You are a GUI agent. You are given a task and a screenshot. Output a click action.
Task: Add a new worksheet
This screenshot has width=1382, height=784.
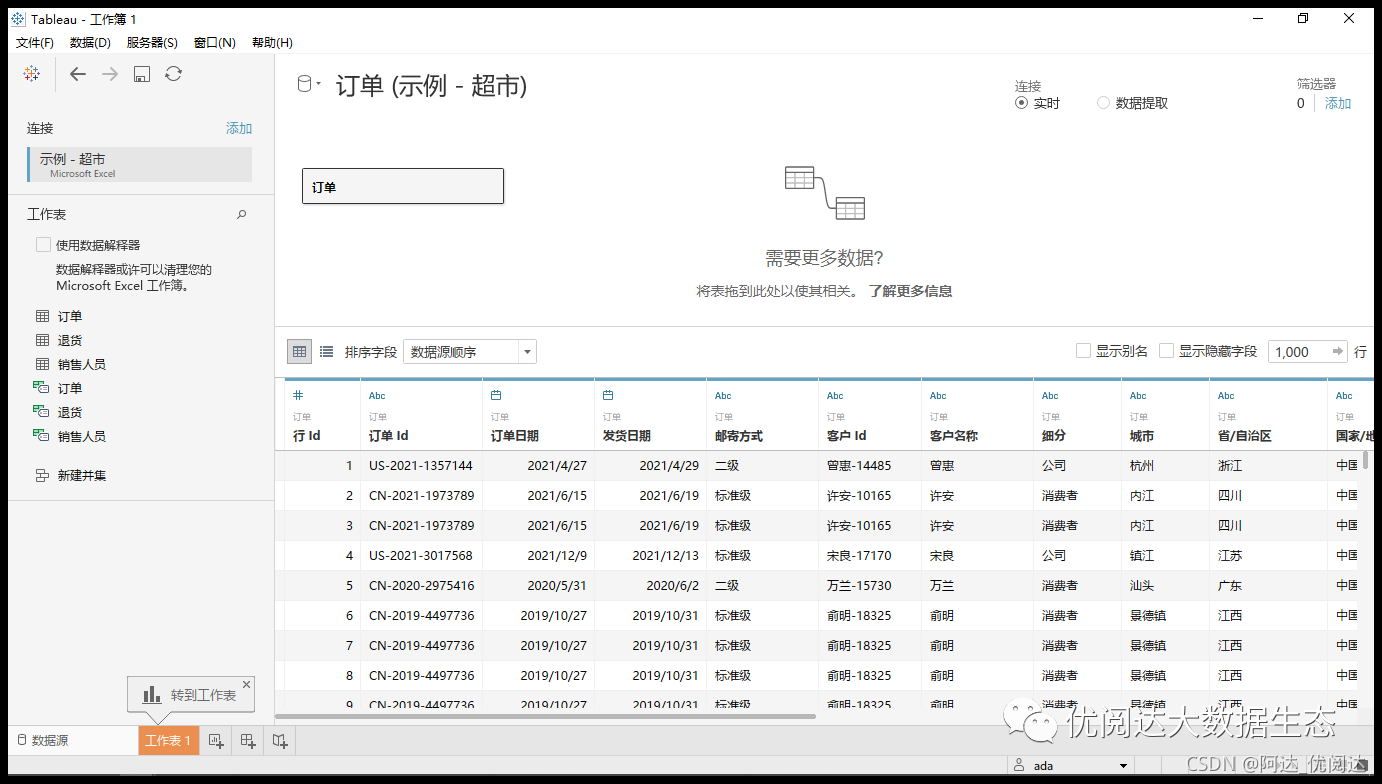pos(215,741)
